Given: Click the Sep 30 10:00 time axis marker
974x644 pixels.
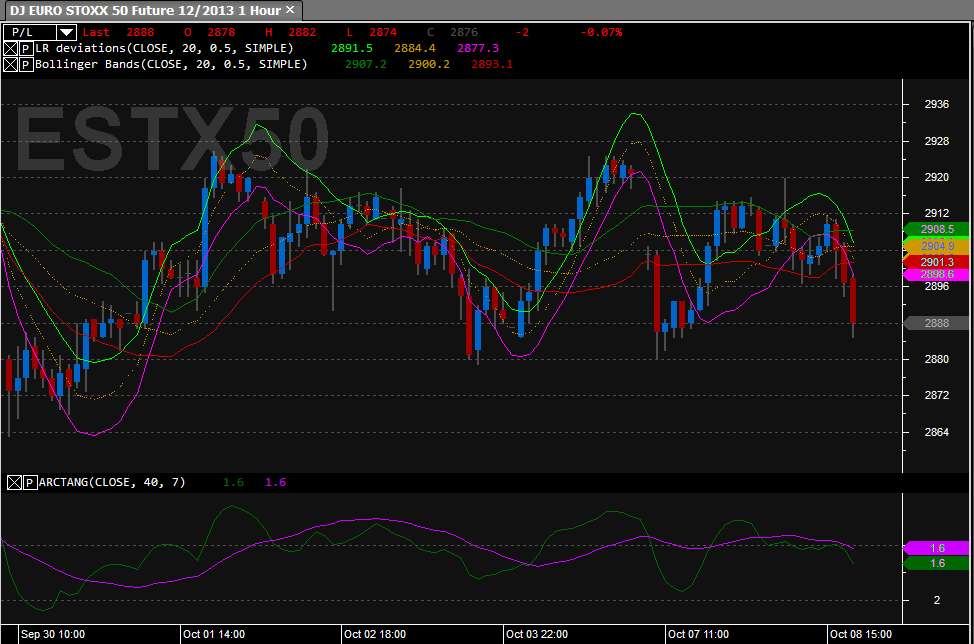Looking at the screenshot, I should [x=53, y=634].
